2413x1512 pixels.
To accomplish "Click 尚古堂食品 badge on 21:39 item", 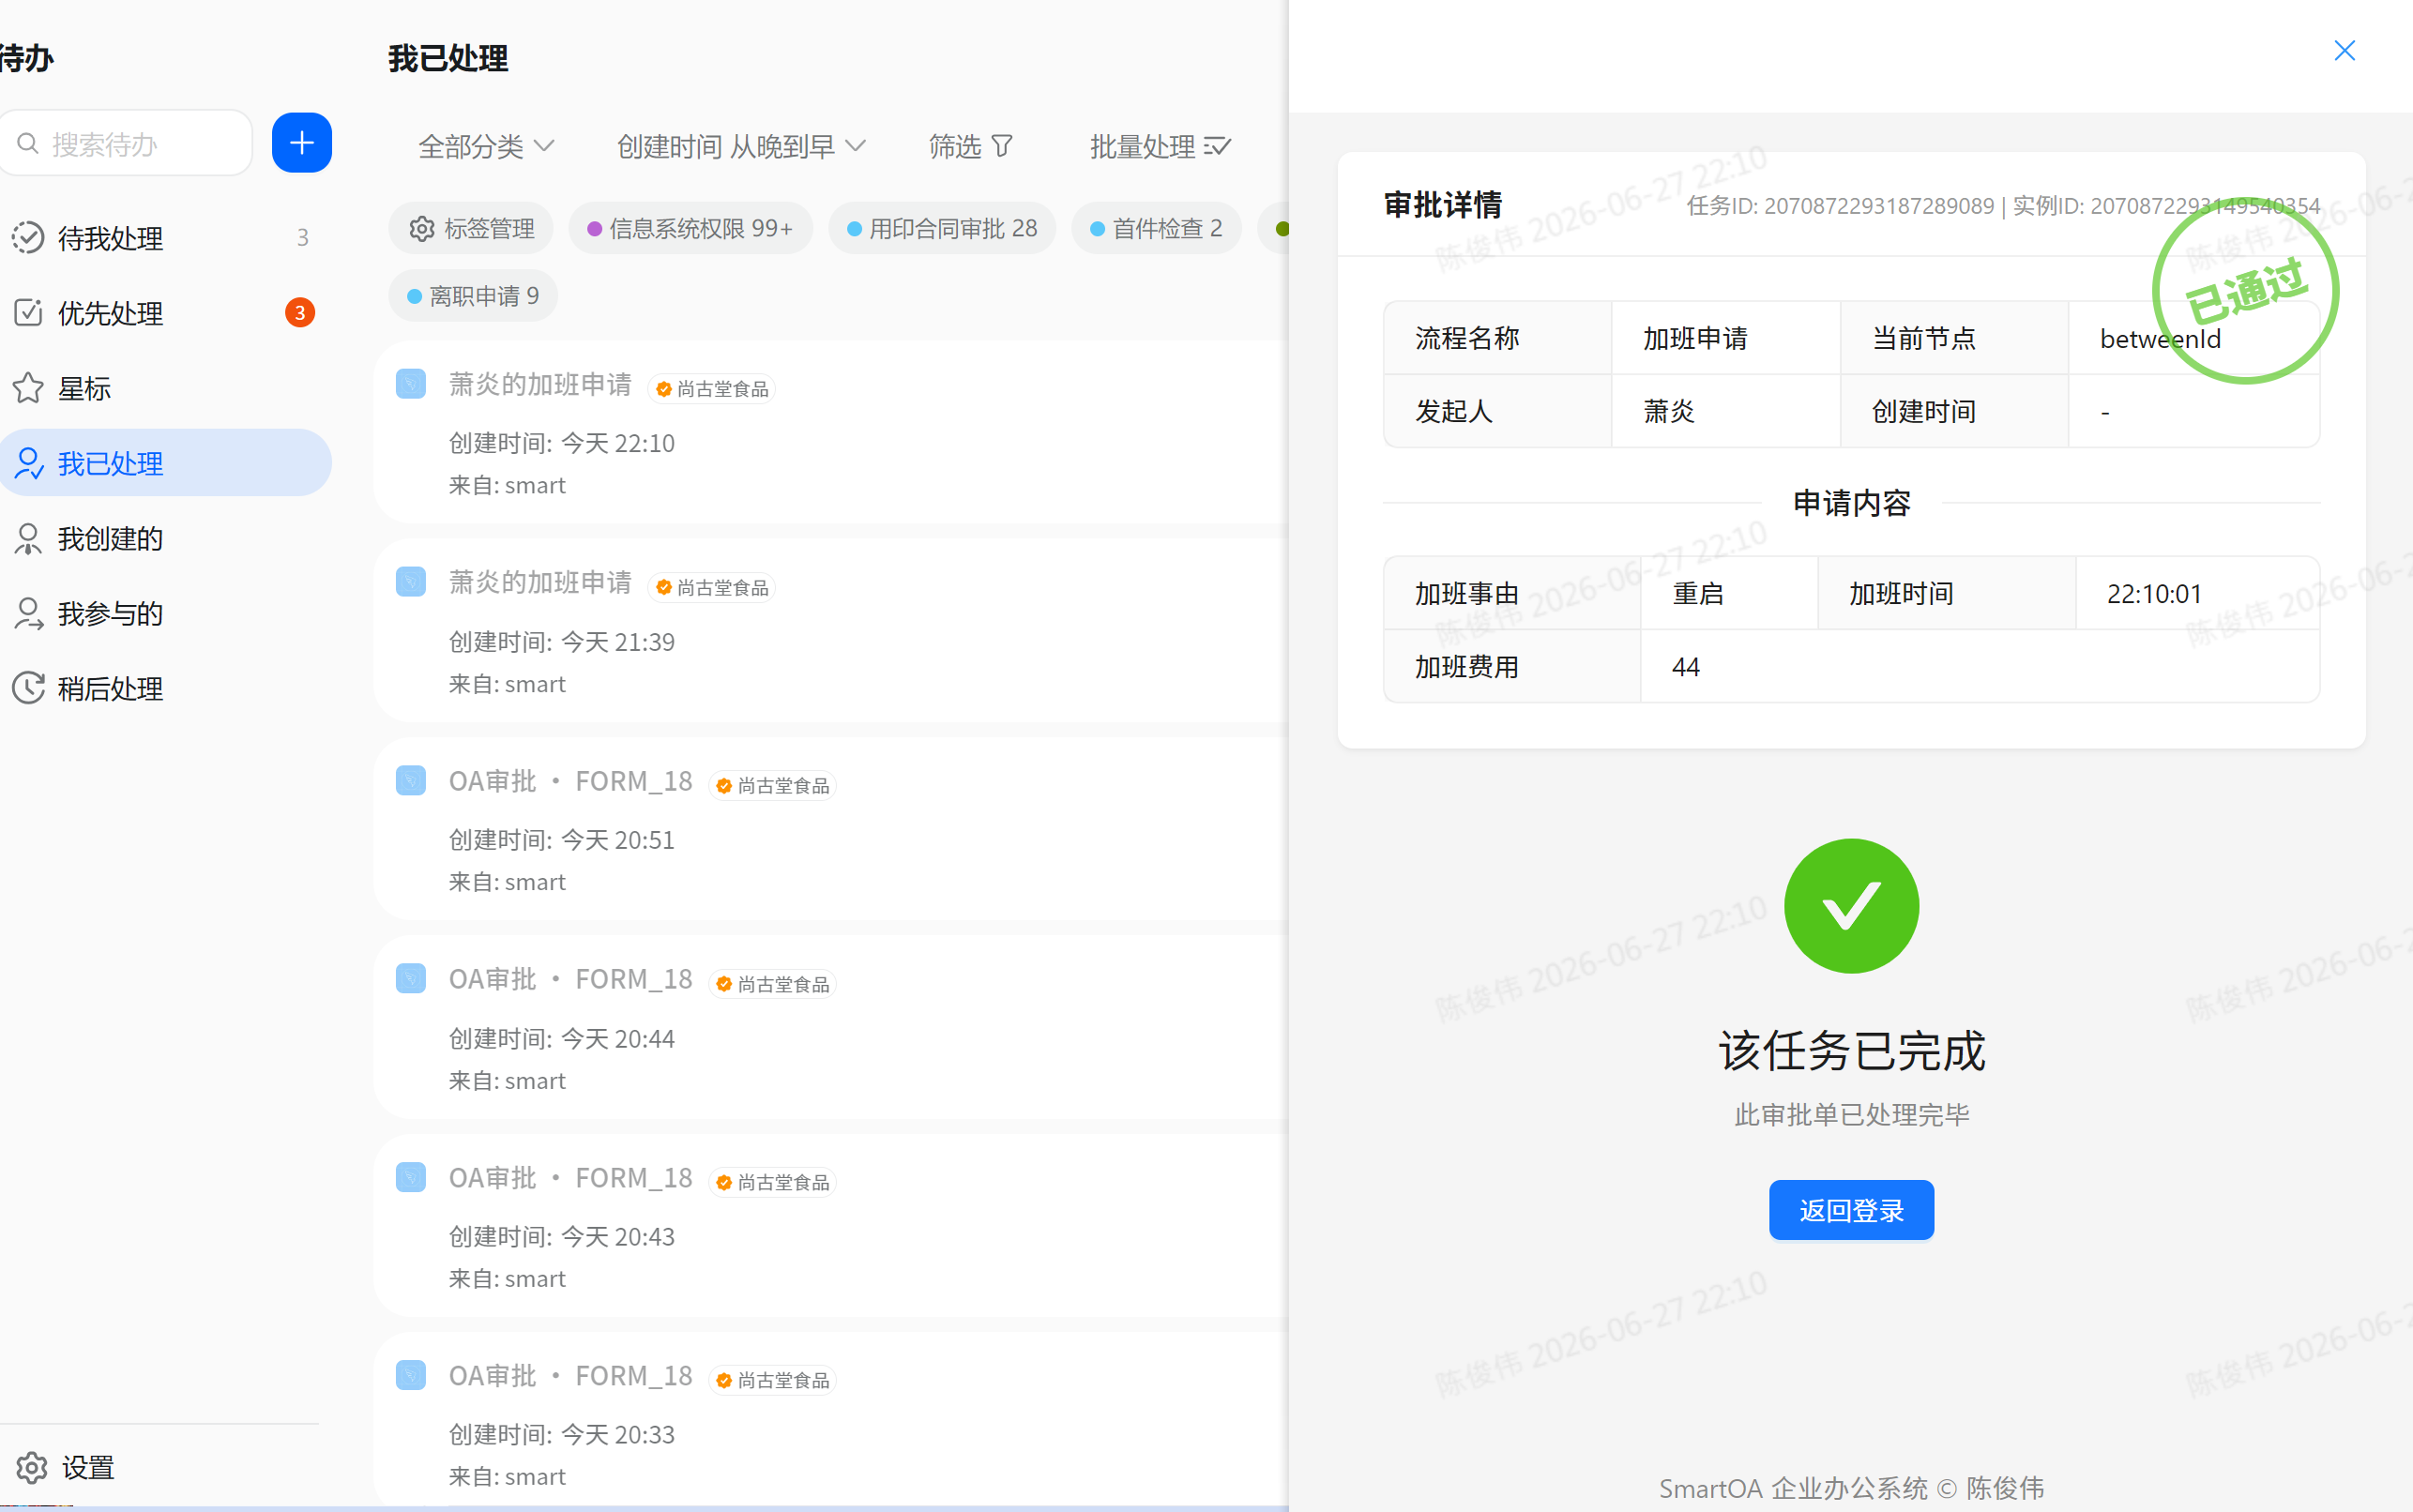I will pyautogui.click(x=712, y=587).
